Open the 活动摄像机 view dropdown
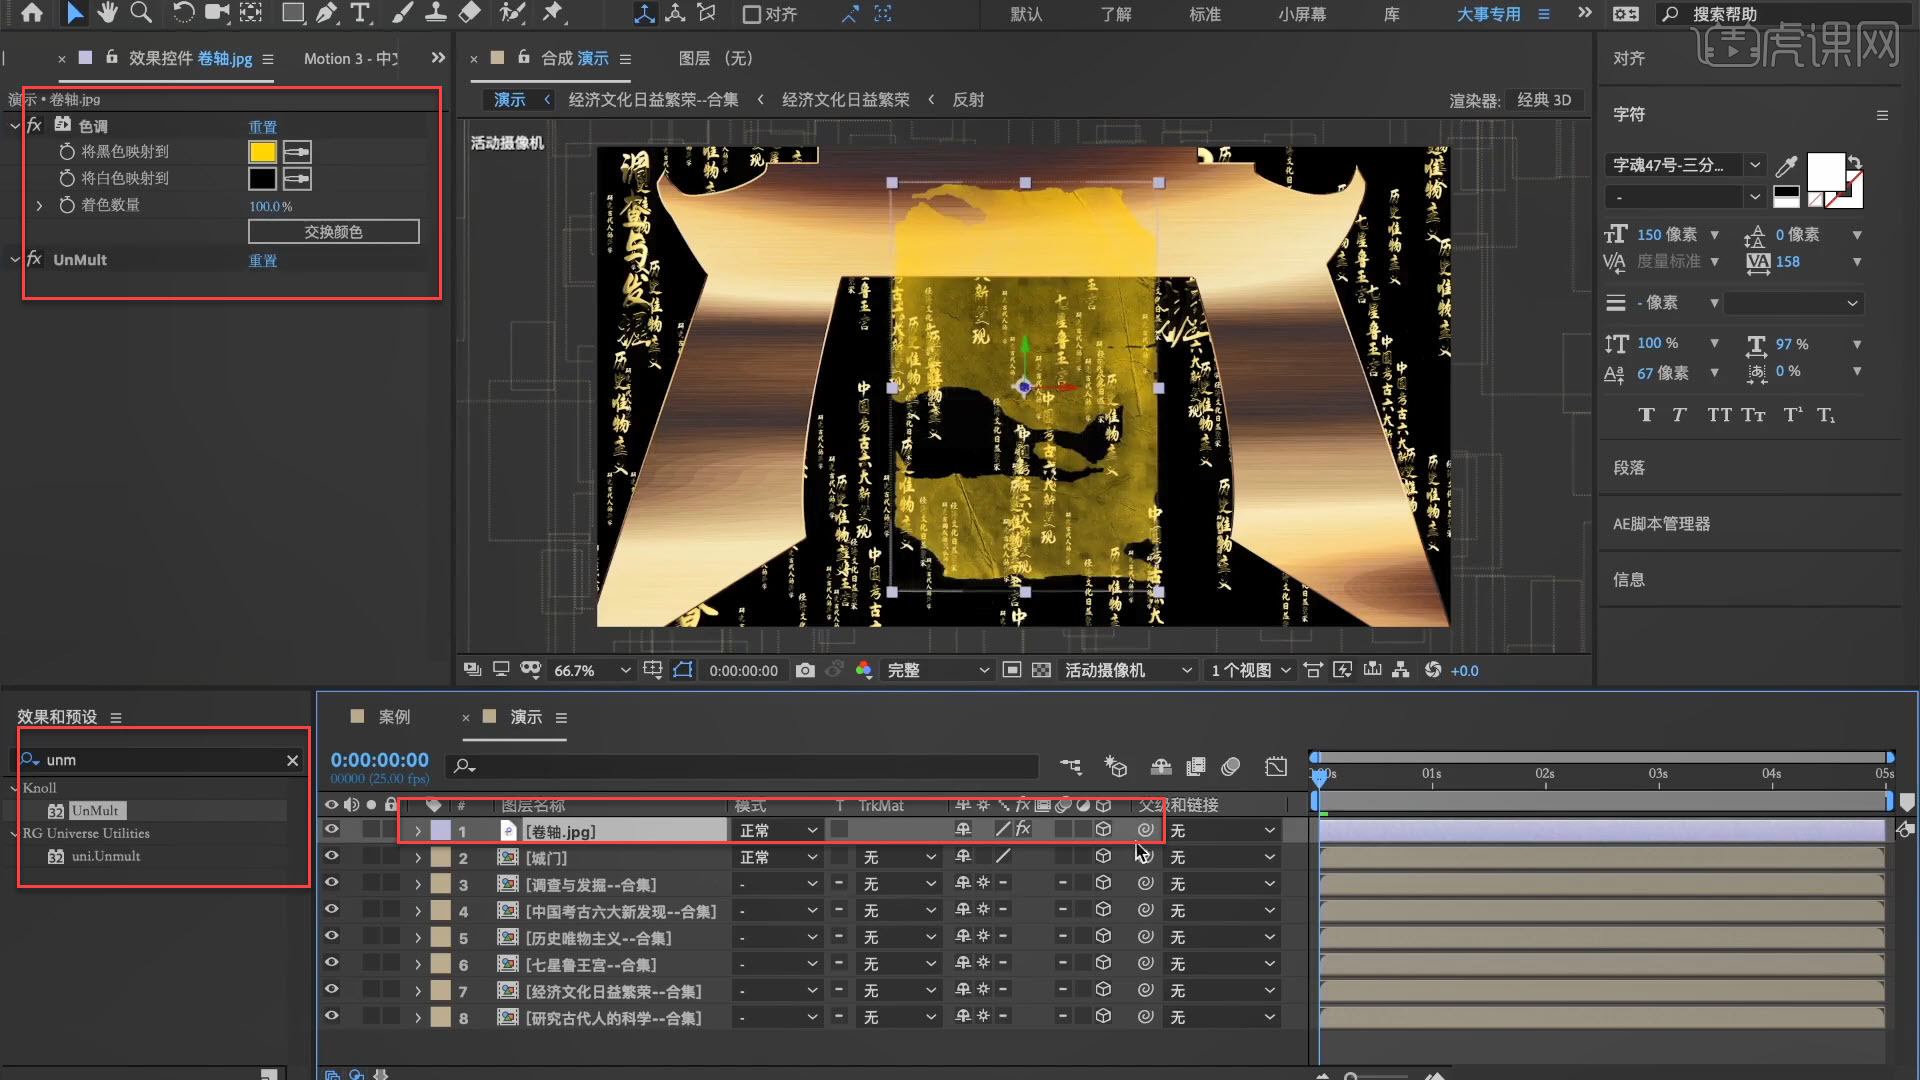Image resolution: width=1920 pixels, height=1080 pixels. click(x=1129, y=670)
